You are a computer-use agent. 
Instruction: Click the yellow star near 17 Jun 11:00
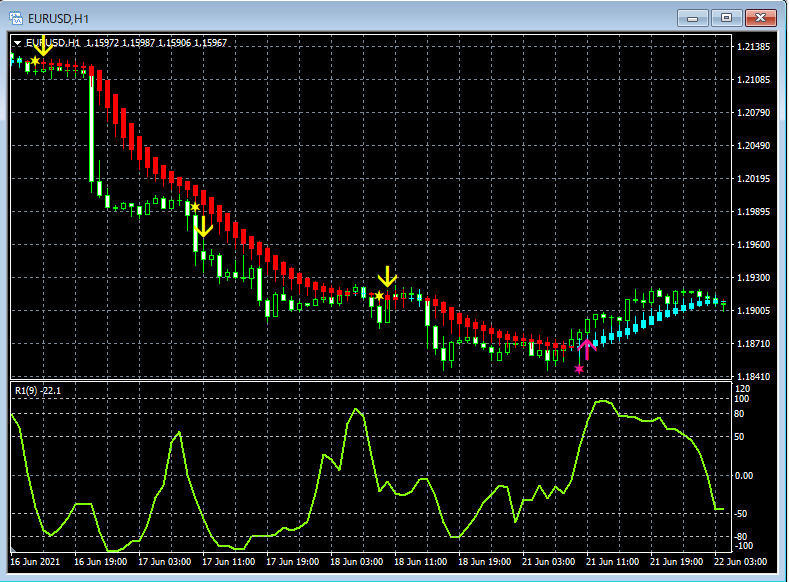coord(195,207)
